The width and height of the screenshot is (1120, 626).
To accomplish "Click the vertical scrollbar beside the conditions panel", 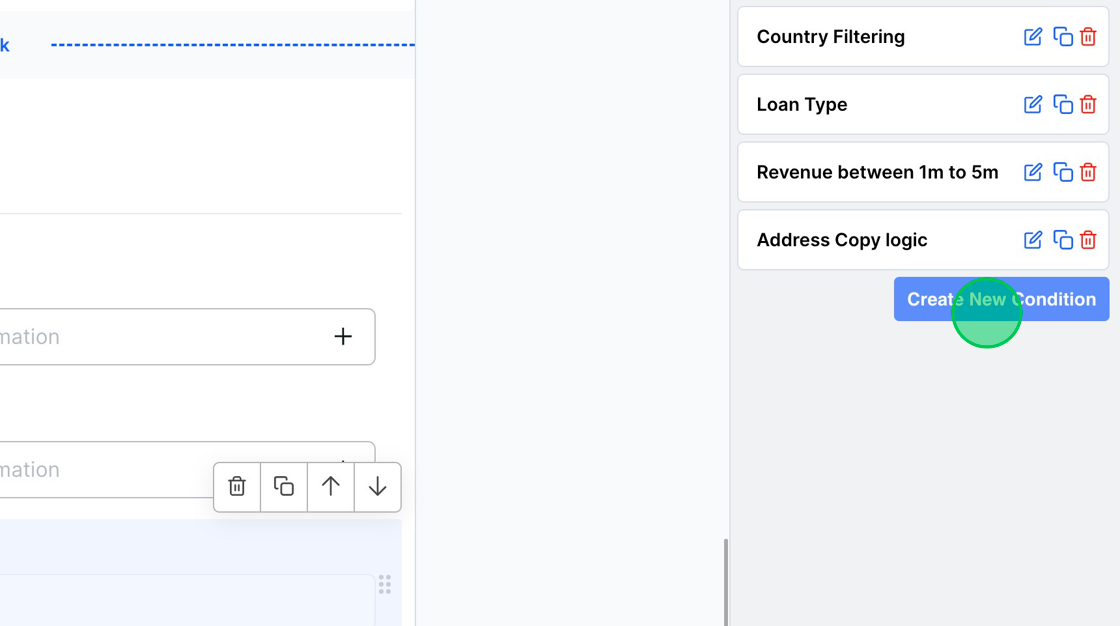I will tap(726, 581).
